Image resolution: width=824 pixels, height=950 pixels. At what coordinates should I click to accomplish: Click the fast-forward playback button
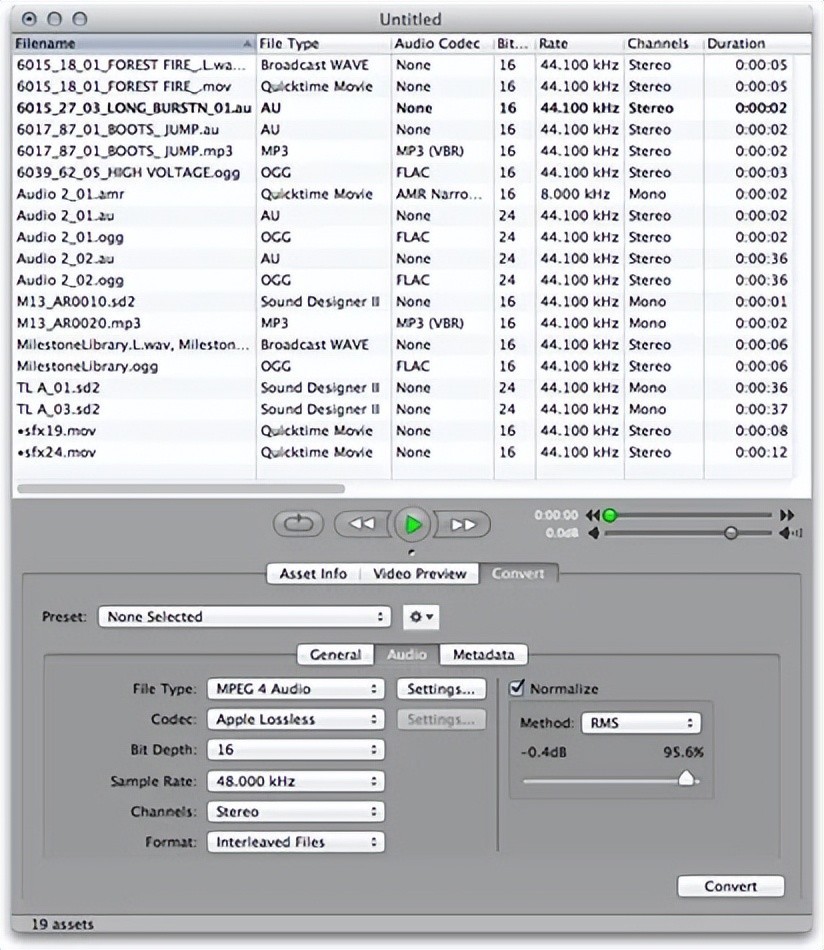(x=463, y=524)
